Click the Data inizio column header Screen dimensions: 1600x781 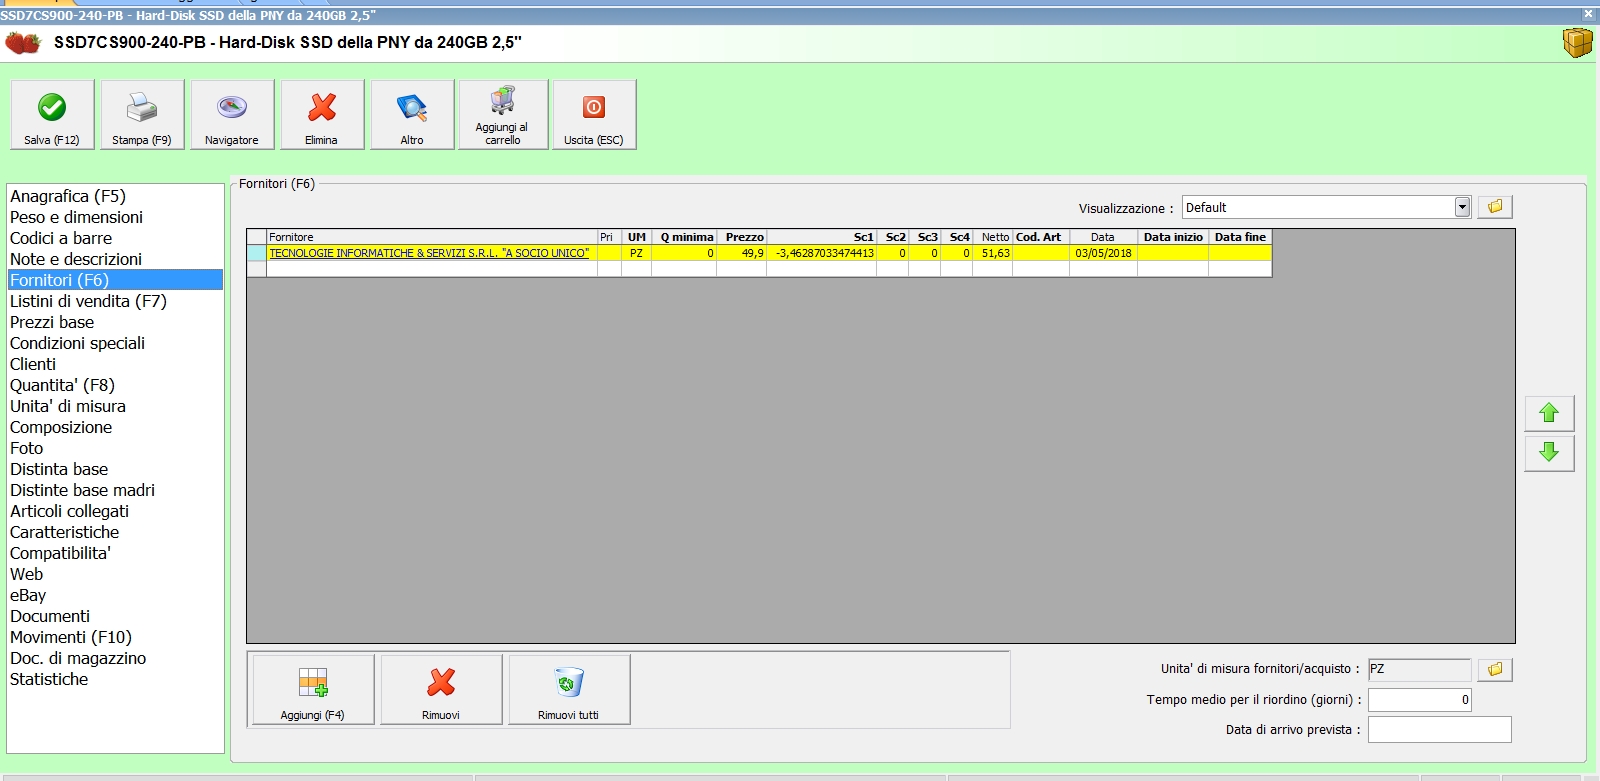pyautogui.click(x=1173, y=237)
